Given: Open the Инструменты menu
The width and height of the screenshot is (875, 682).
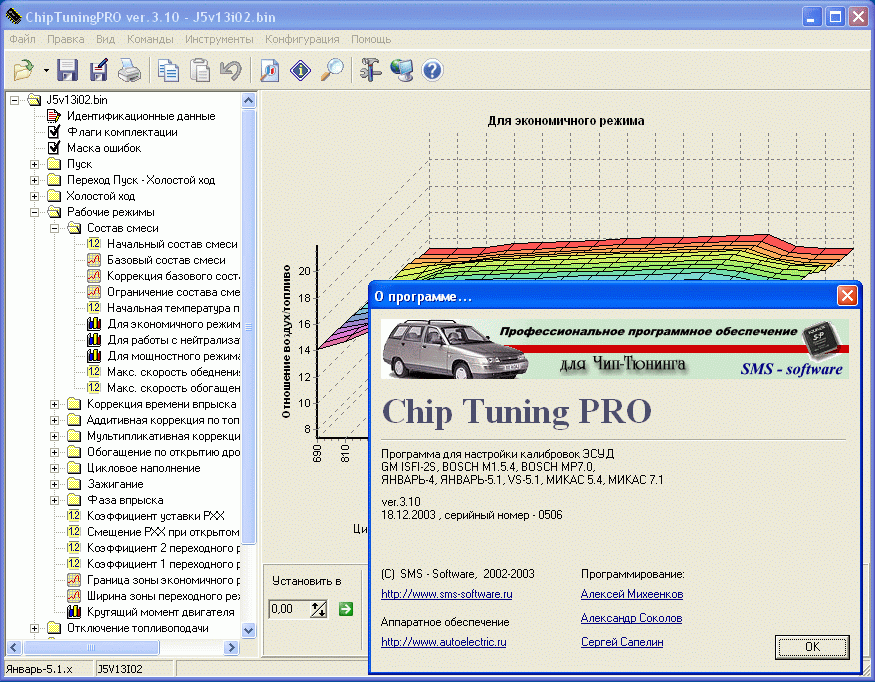Looking at the screenshot, I should (219, 39).
